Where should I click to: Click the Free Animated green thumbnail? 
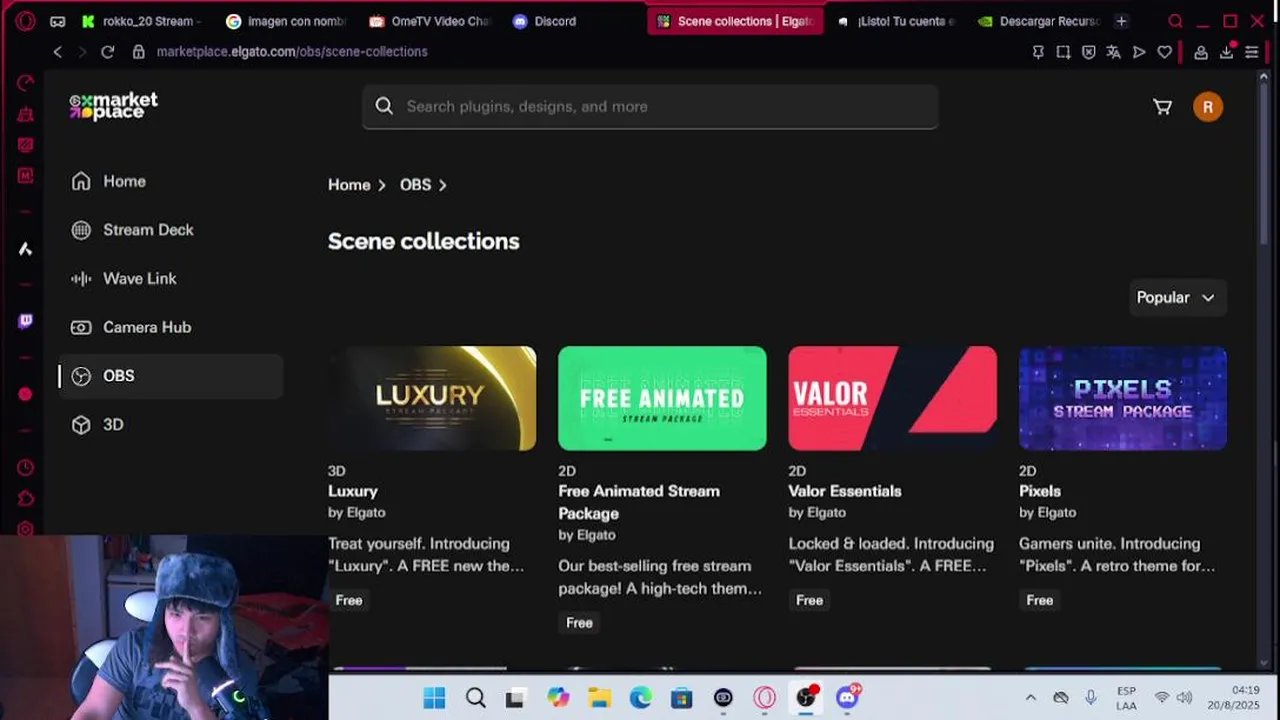(x=662, y=398)
